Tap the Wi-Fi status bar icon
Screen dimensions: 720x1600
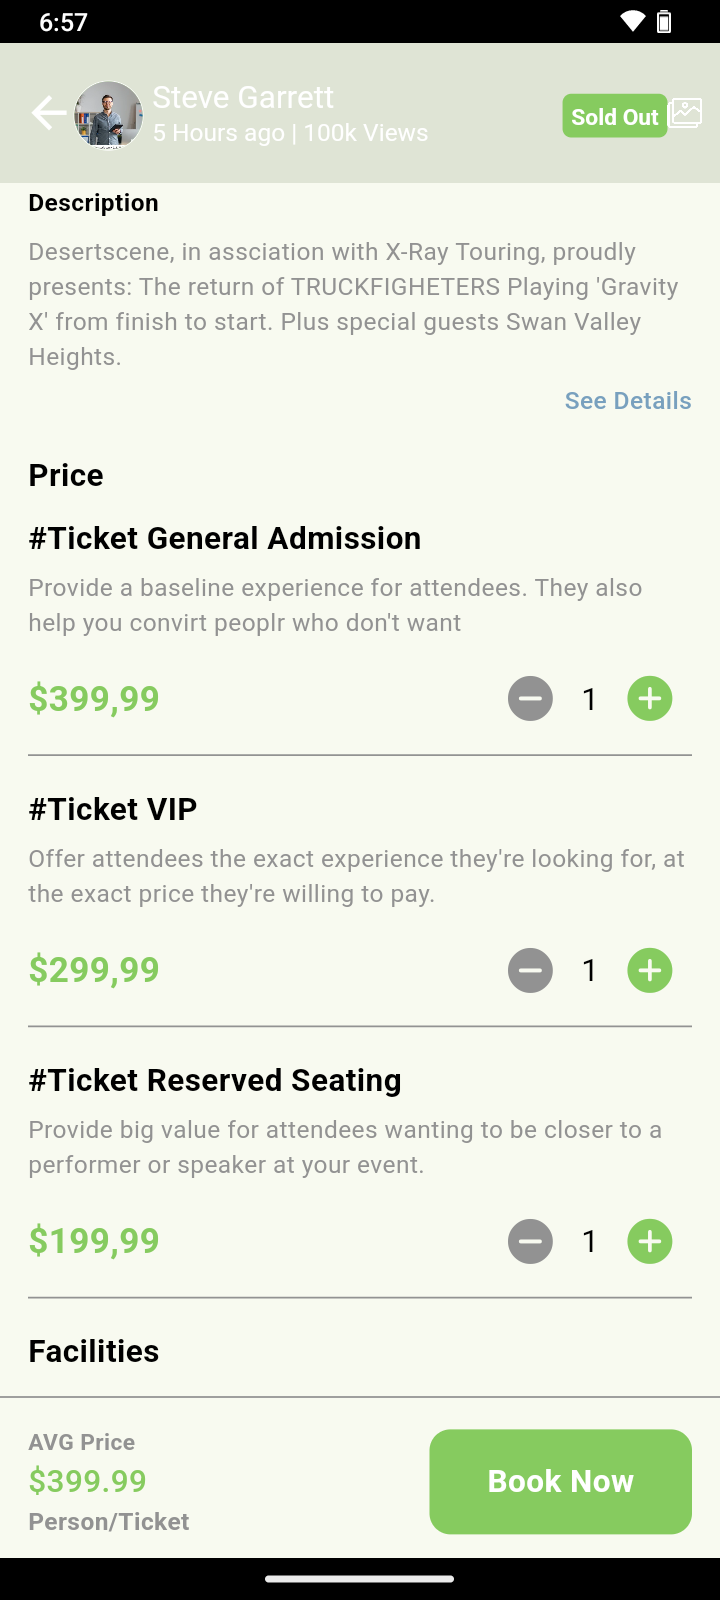click(x=632, y=21)
